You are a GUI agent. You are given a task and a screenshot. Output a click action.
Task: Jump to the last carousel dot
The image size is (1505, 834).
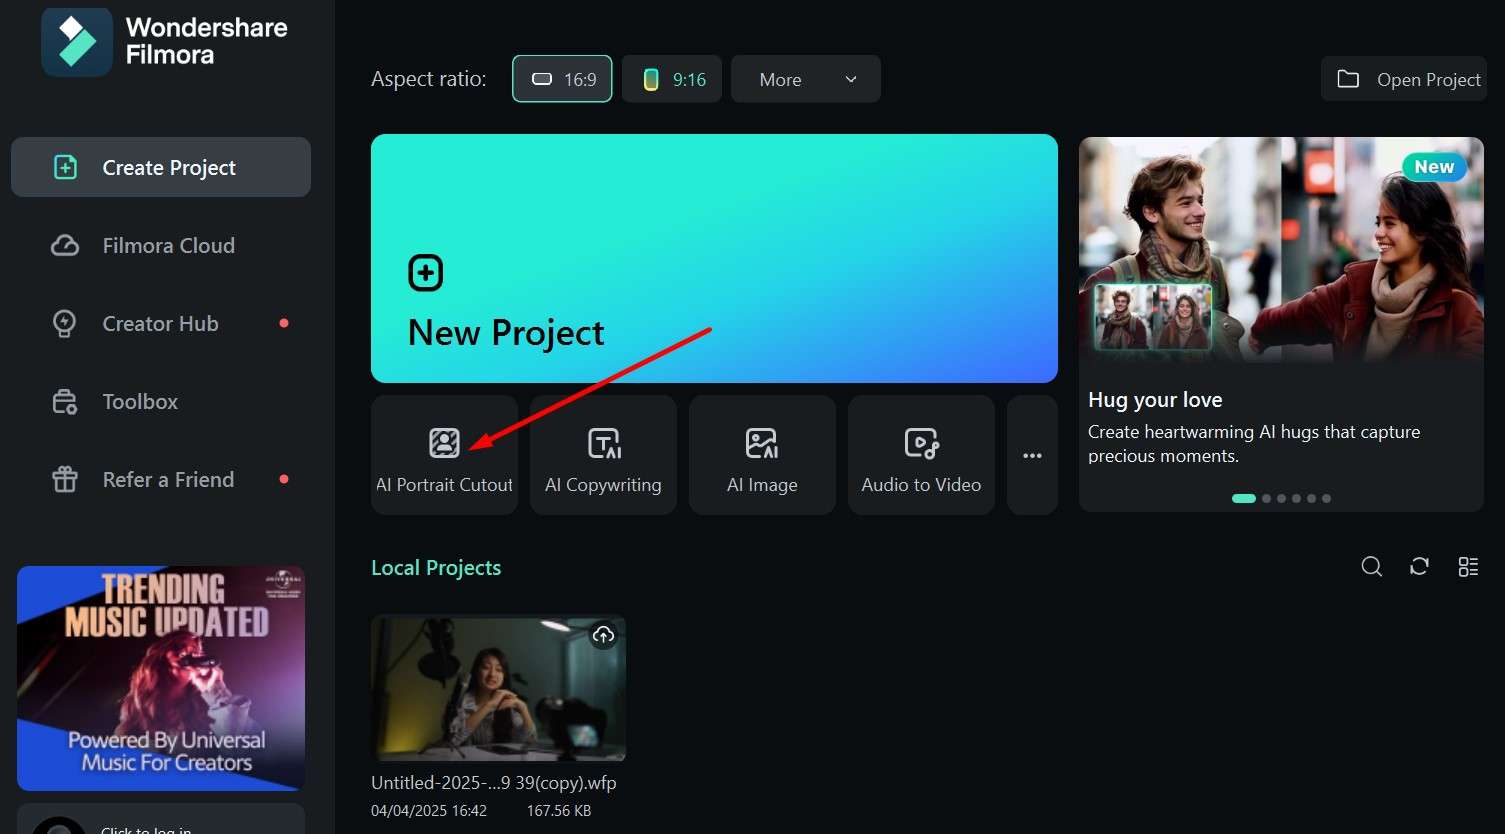click(x=1326, y=498)
